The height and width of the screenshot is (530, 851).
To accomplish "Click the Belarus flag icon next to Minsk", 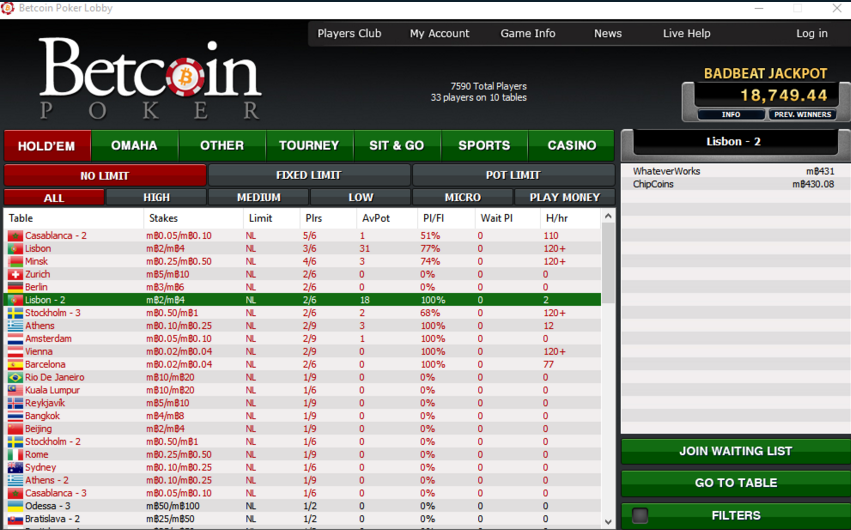I will (15, 261).
